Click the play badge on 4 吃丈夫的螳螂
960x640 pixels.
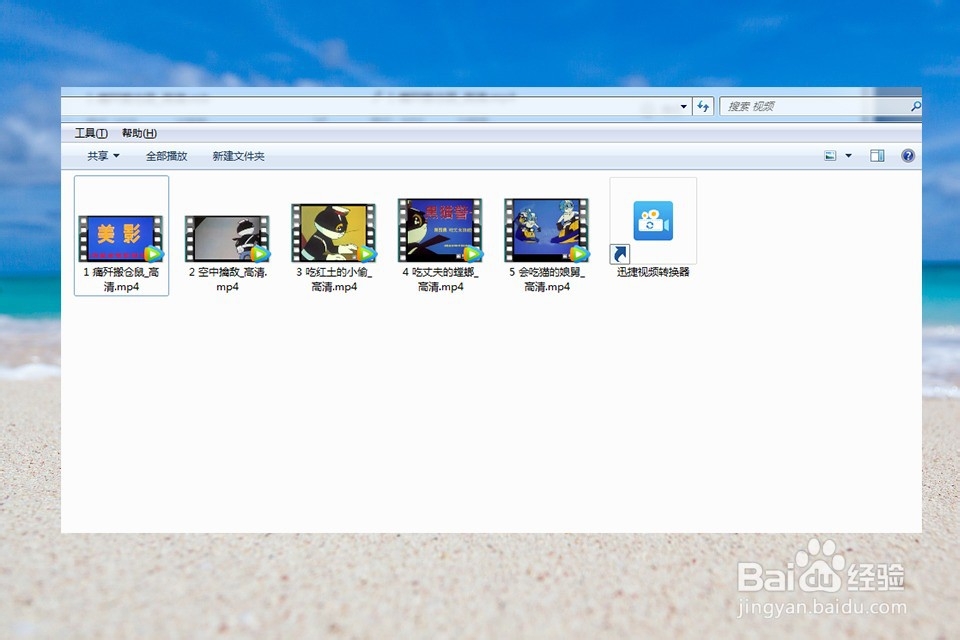click(472, 253)
